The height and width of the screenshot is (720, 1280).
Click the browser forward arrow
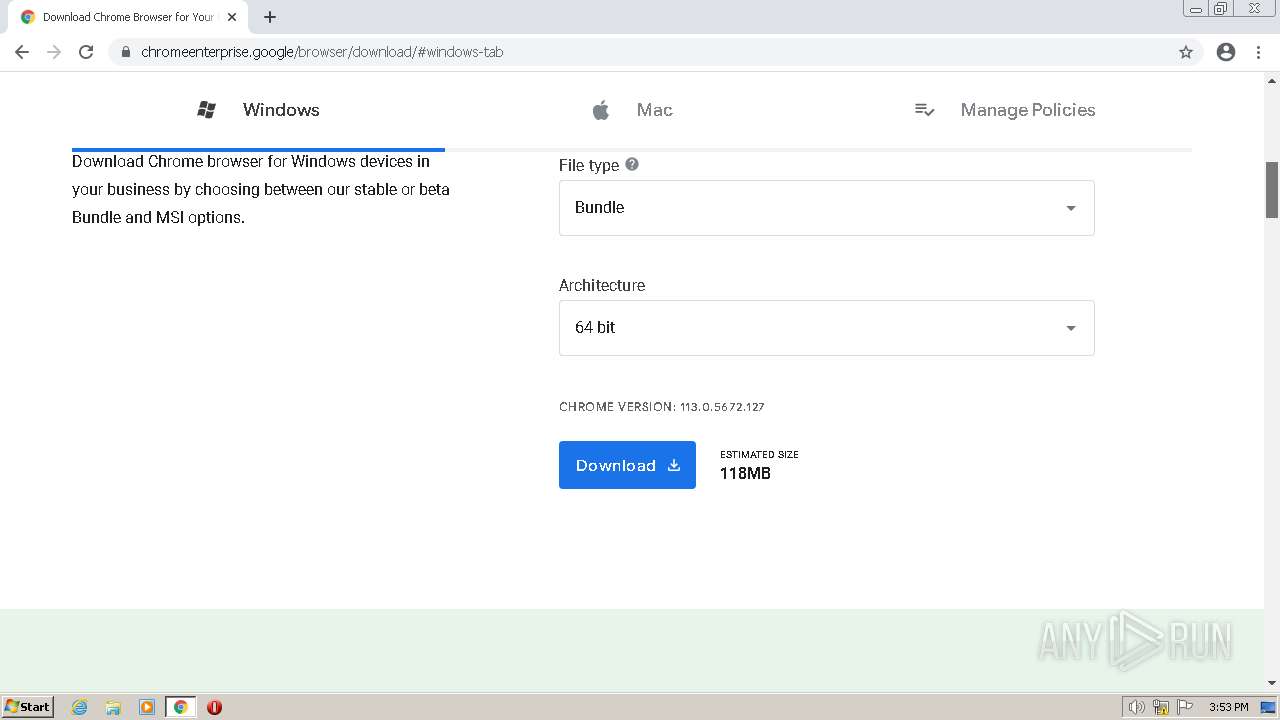pos(54,52)
